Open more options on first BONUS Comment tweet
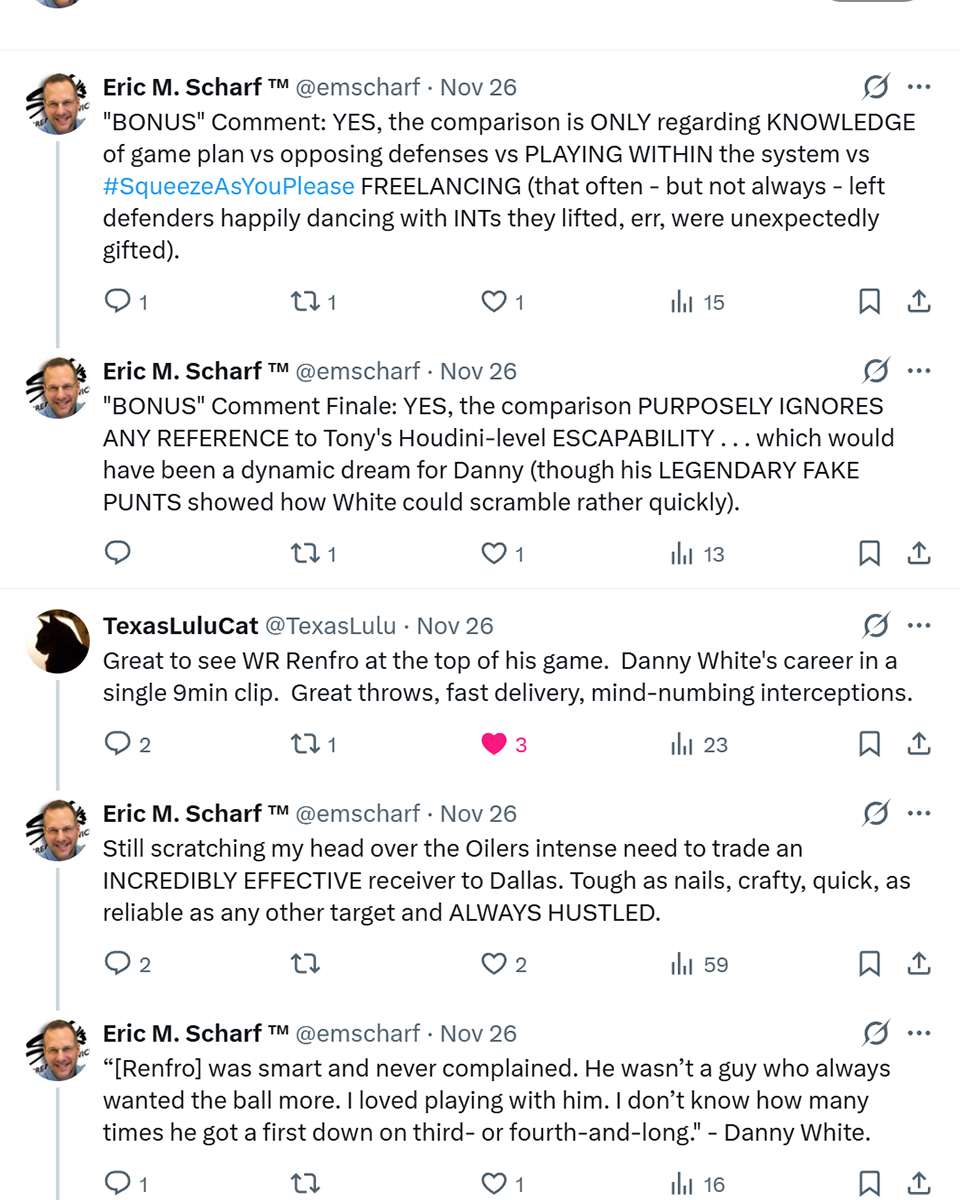This screenshot has width=960, height=1200. (919, 87)
